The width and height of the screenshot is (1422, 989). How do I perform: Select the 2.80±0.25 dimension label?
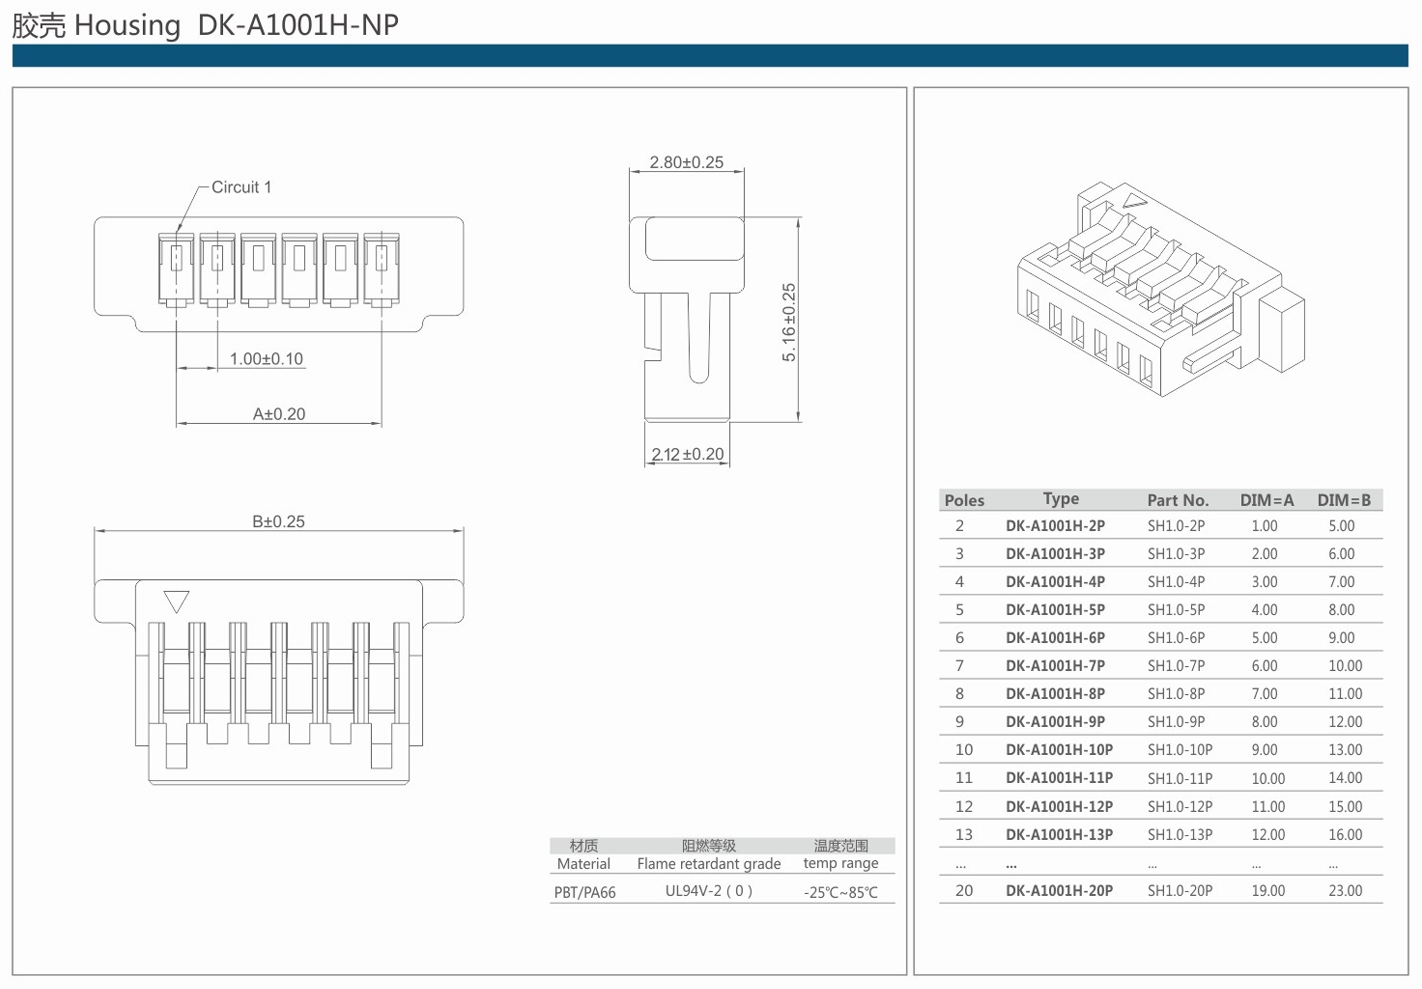tap(686, 162)
